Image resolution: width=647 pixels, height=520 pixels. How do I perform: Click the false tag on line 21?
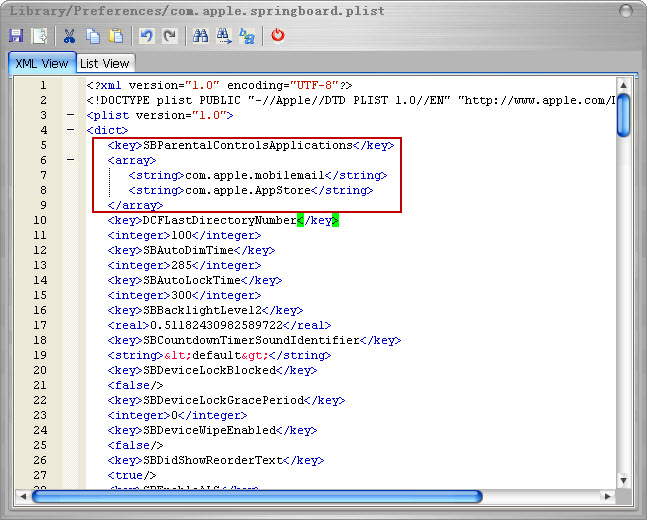click(135, 385)
